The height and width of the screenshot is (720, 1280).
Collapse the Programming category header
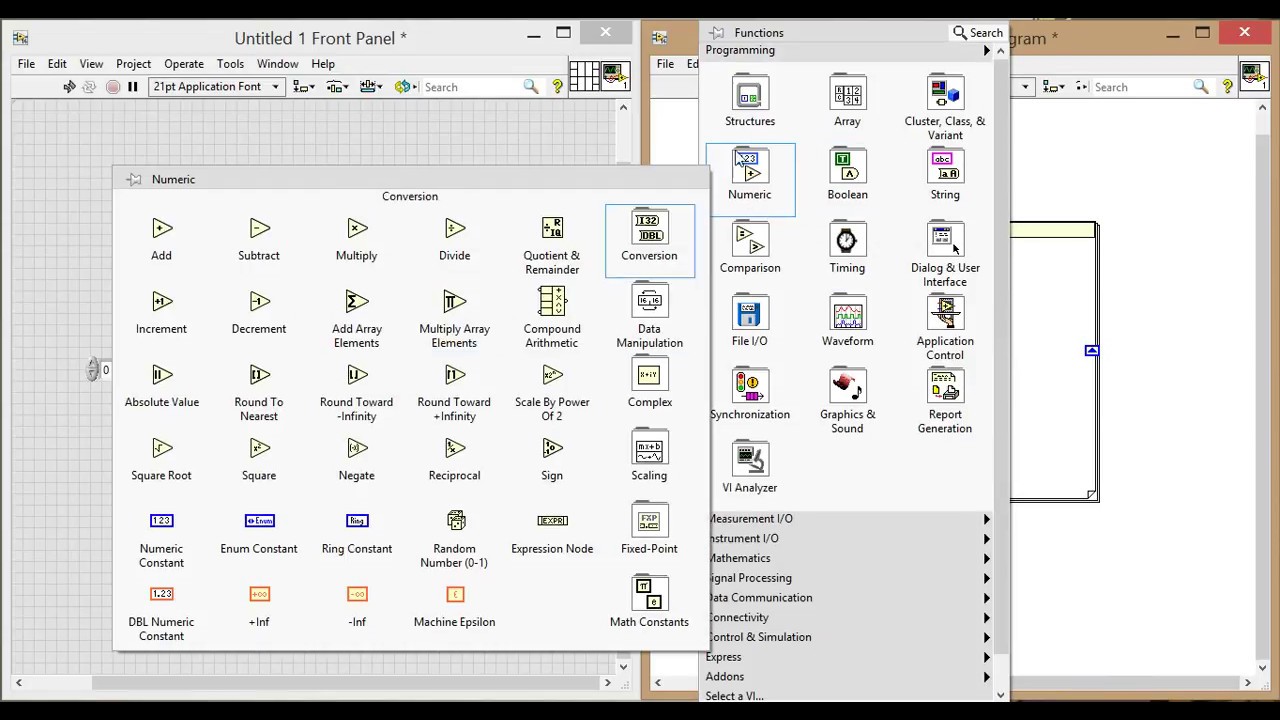pyautogui.click(x=850, y=50)
